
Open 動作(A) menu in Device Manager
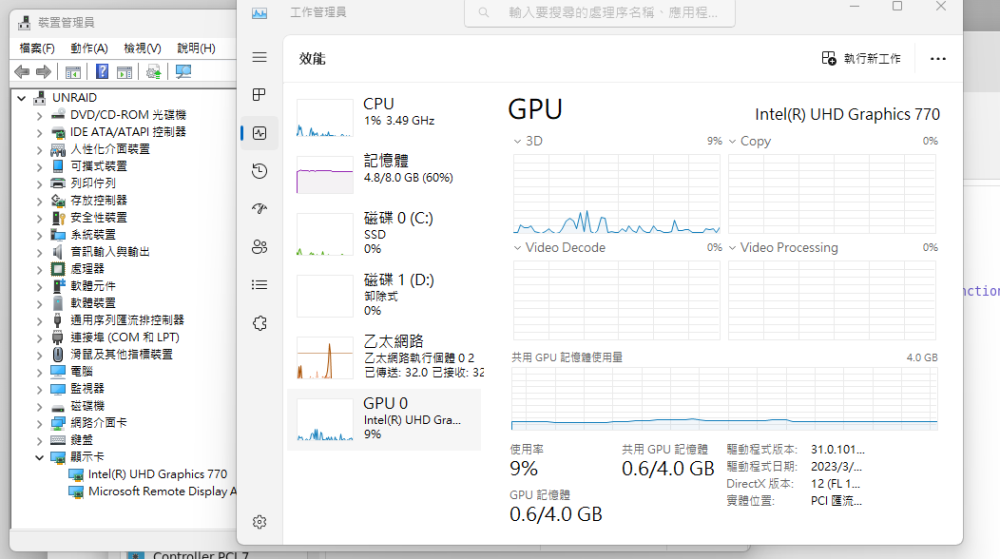pos(89,48)
